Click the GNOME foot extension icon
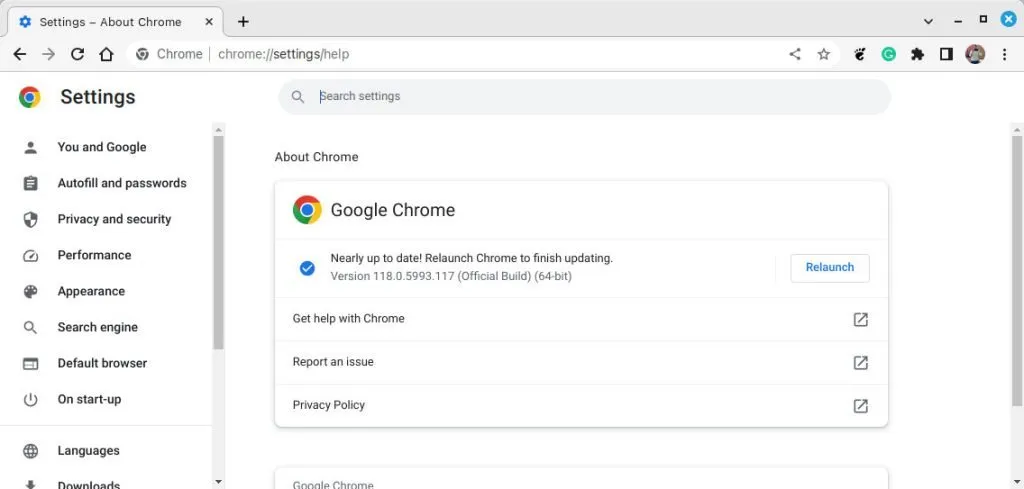Viewport: 1024px width, 489px height. pyautogui.click(x=860, y=54)
